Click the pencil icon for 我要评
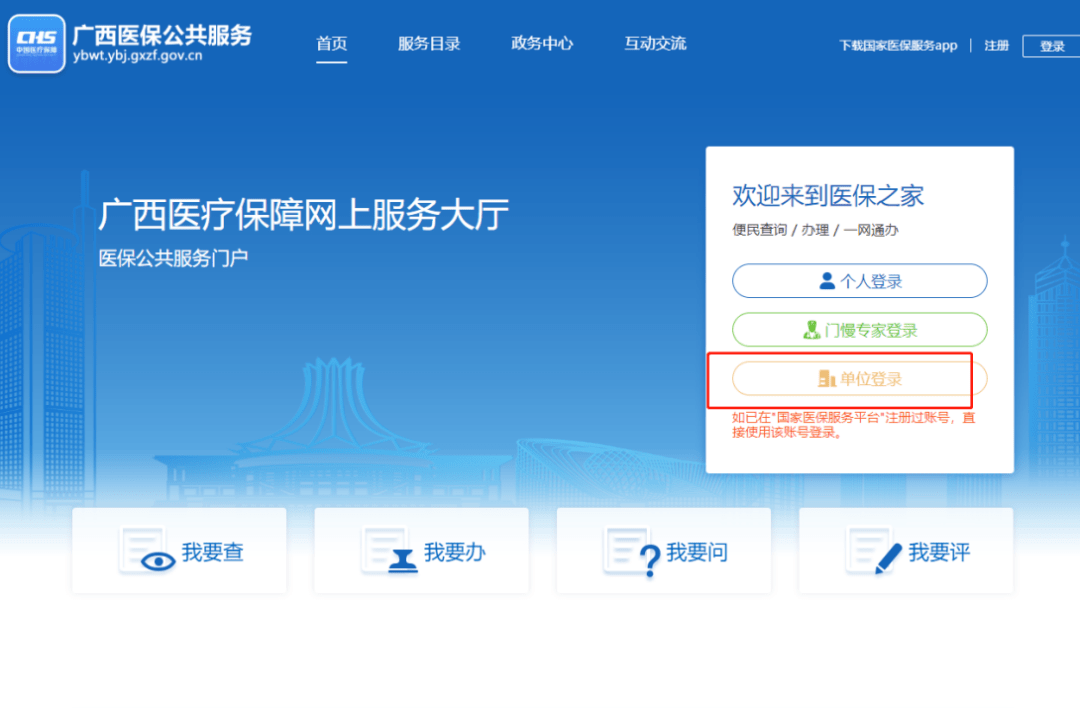 click(889, 559)
